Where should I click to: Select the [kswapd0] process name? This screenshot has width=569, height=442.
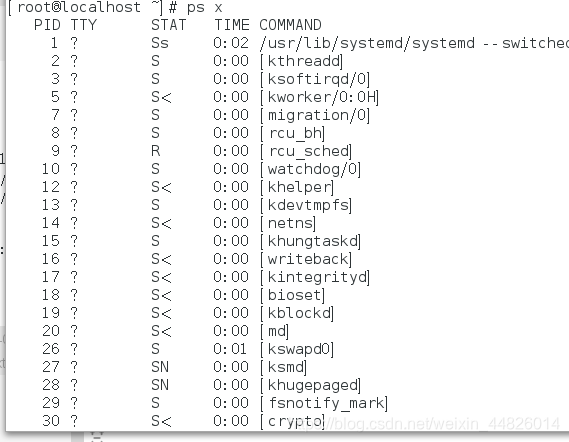click(x=297, y=349)
